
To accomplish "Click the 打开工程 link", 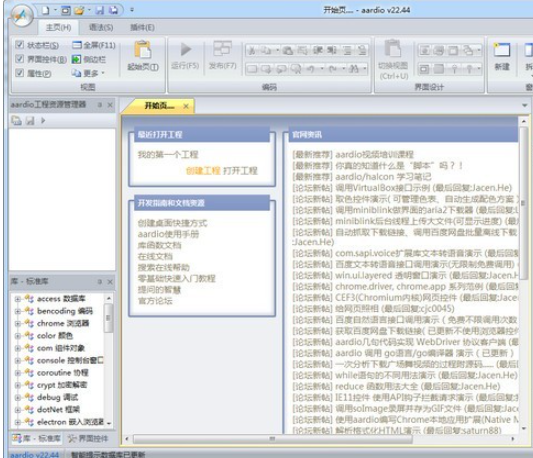I will [x=240, y=171].
